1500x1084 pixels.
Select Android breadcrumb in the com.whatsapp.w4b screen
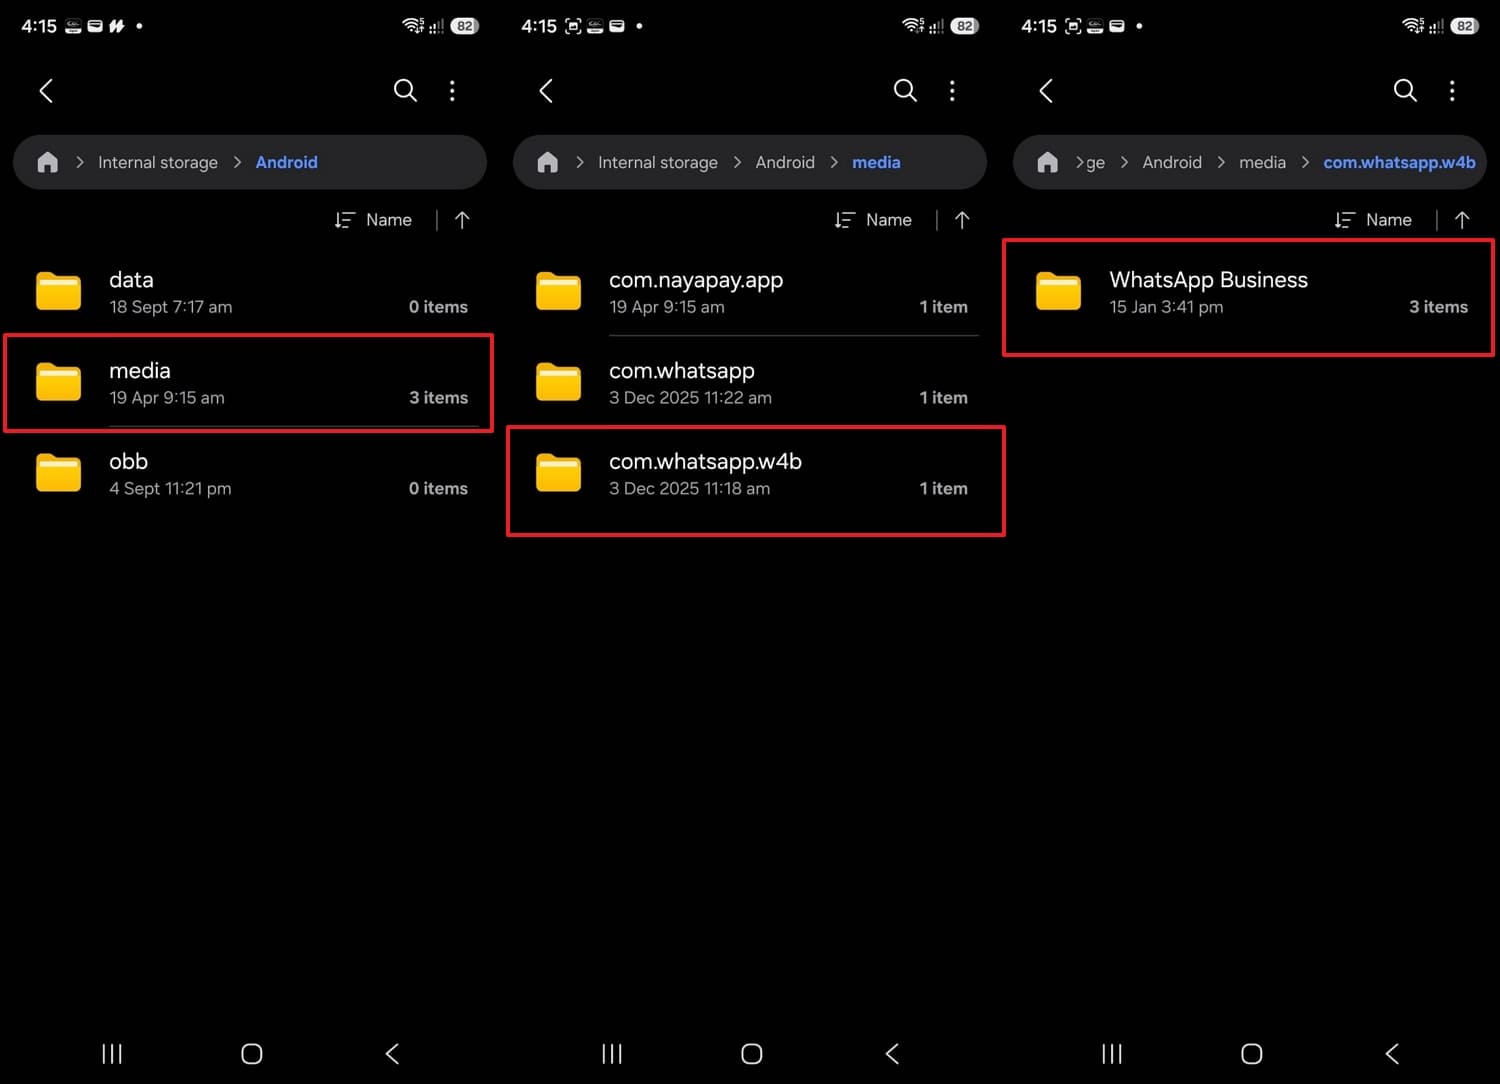1172,162
